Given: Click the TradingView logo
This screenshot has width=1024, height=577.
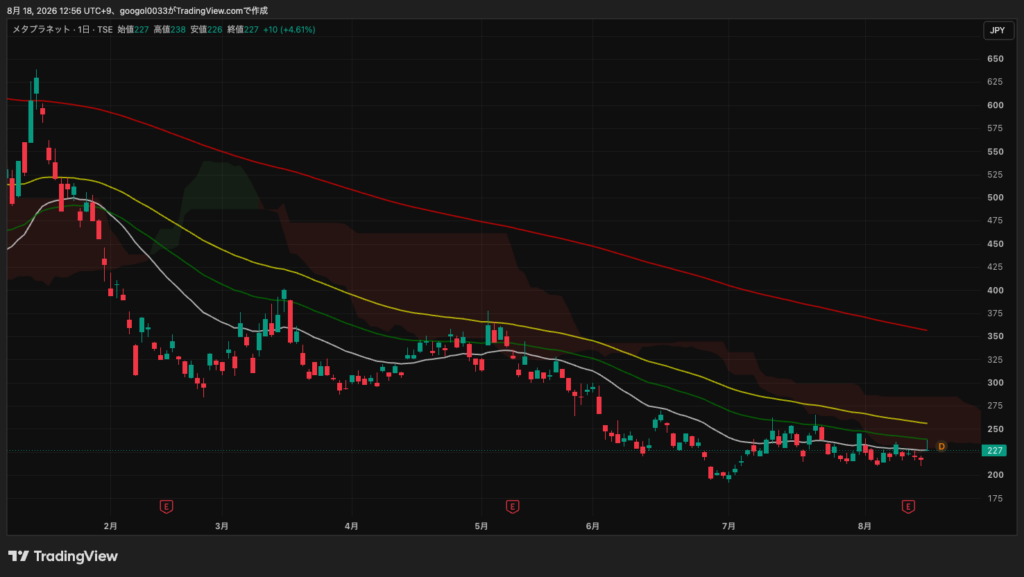Looking at the screenshot, I should tap(63, 556).
